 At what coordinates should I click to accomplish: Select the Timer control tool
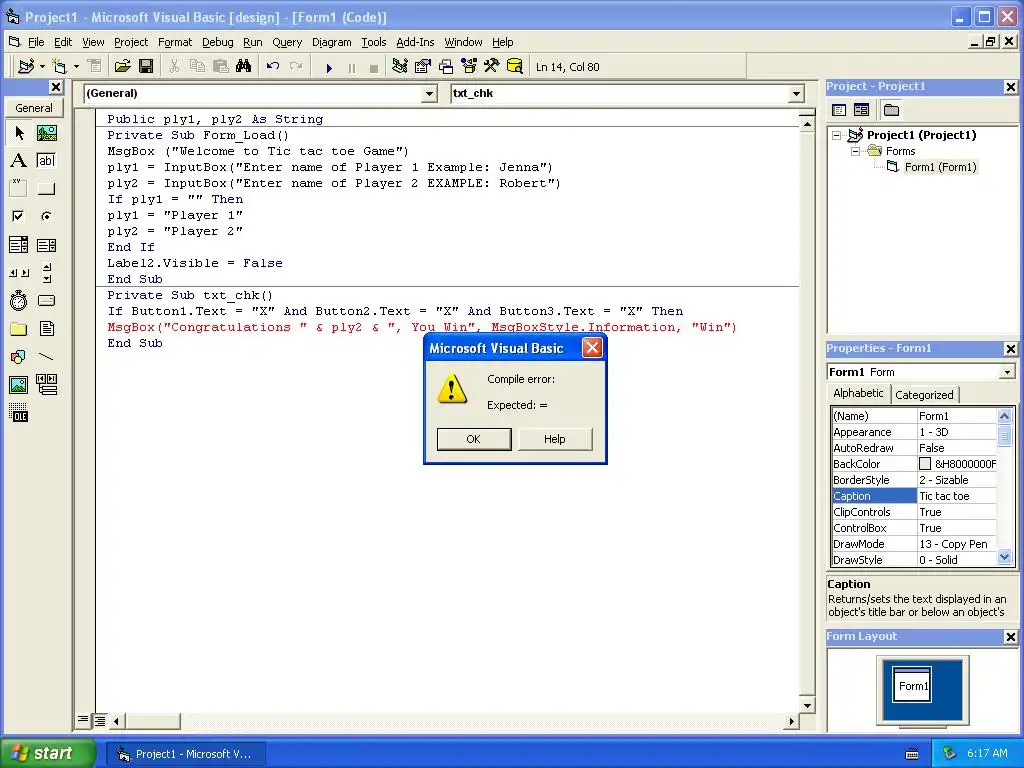[x=19, y=300]
